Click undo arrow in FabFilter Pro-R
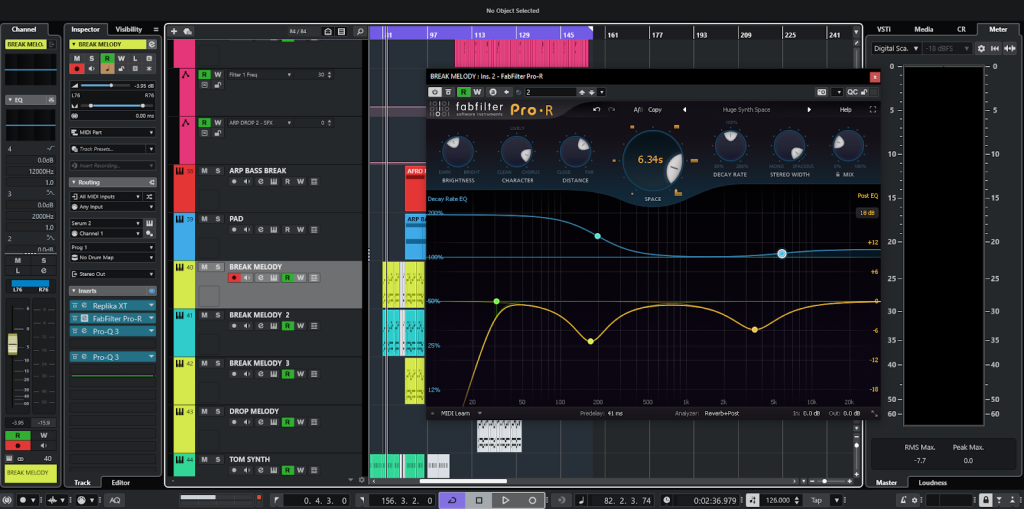This screenshot has height=509, width=1024. pos(597,109)
